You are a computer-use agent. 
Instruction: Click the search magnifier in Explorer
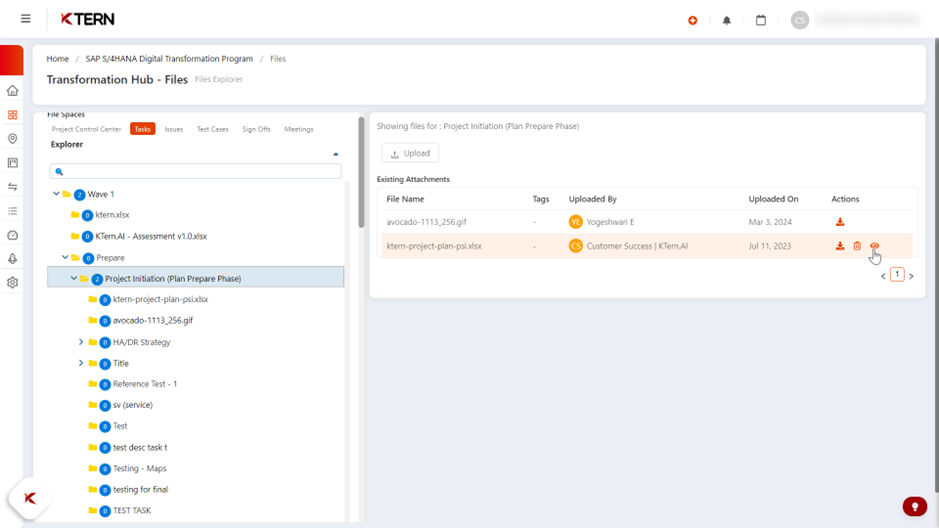[59, 172]
